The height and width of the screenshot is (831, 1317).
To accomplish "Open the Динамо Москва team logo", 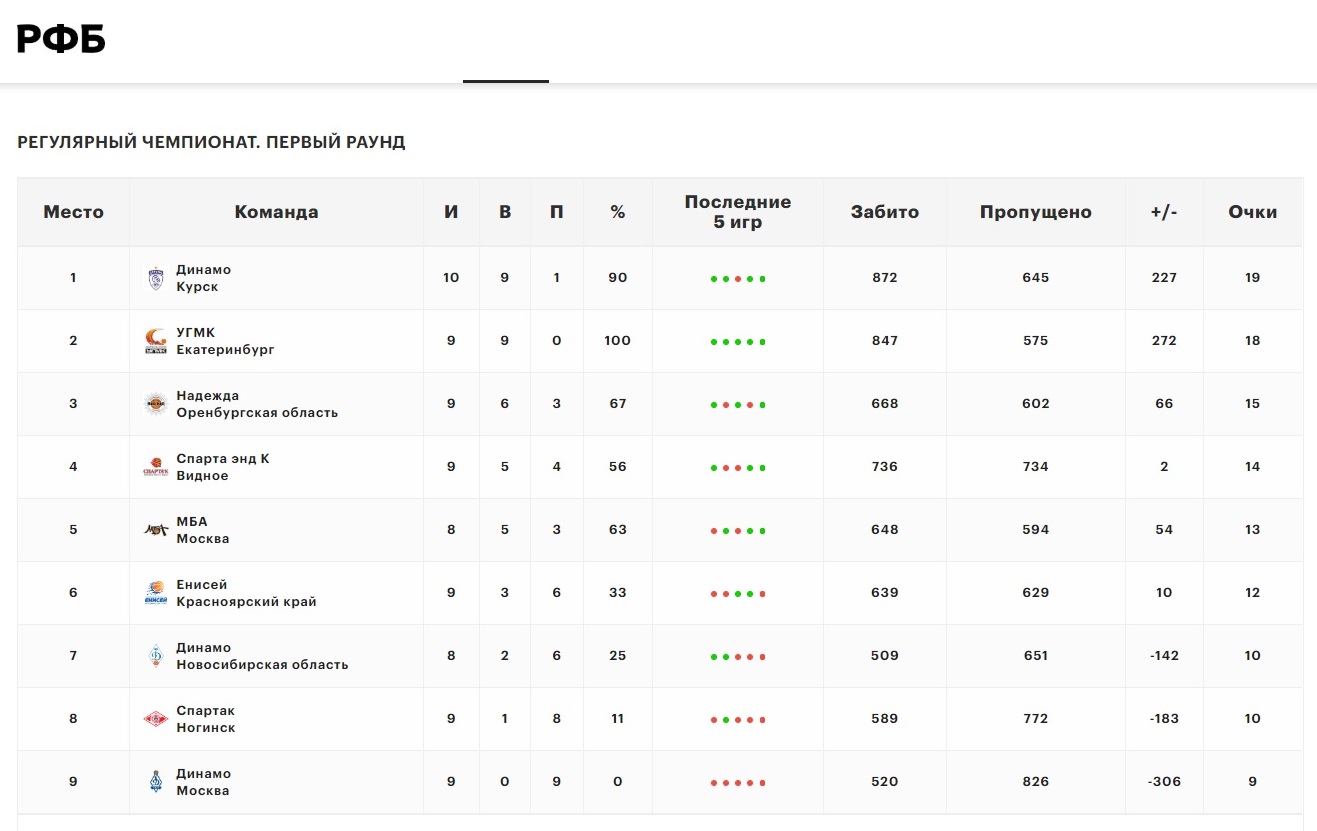I will pos(155,782).
